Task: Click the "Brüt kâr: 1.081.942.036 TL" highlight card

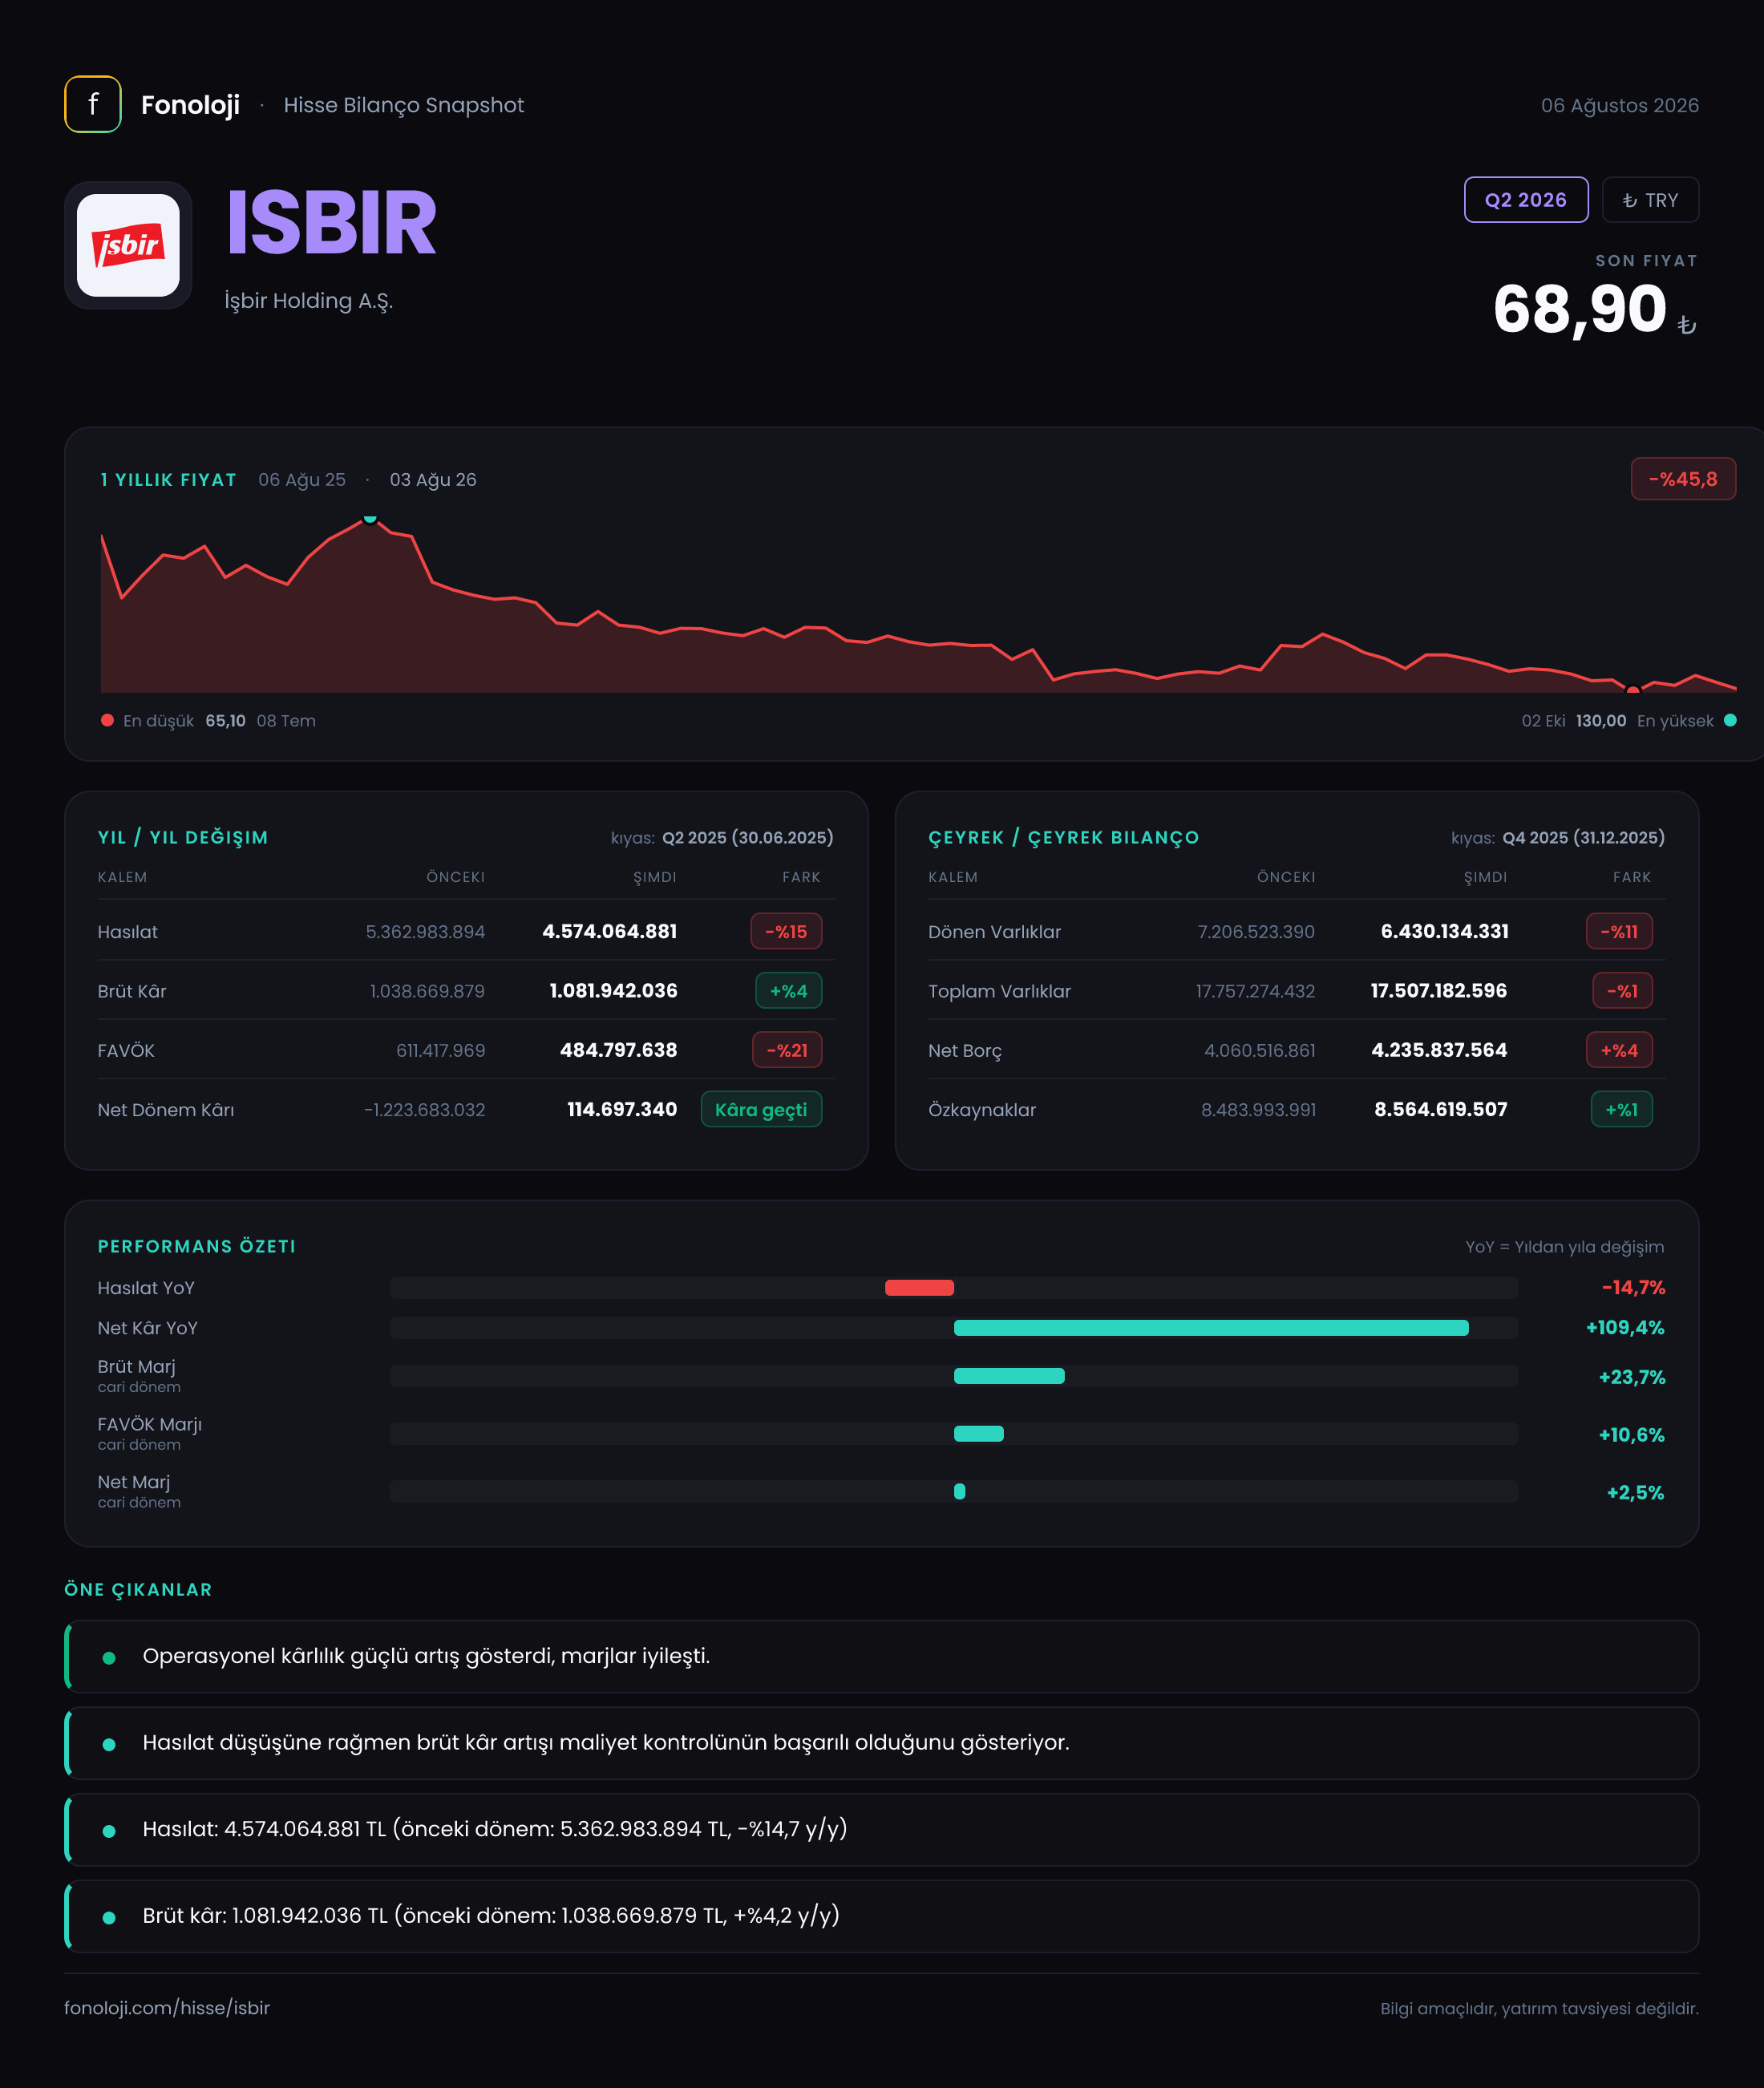Action: tap(881, 1916)
